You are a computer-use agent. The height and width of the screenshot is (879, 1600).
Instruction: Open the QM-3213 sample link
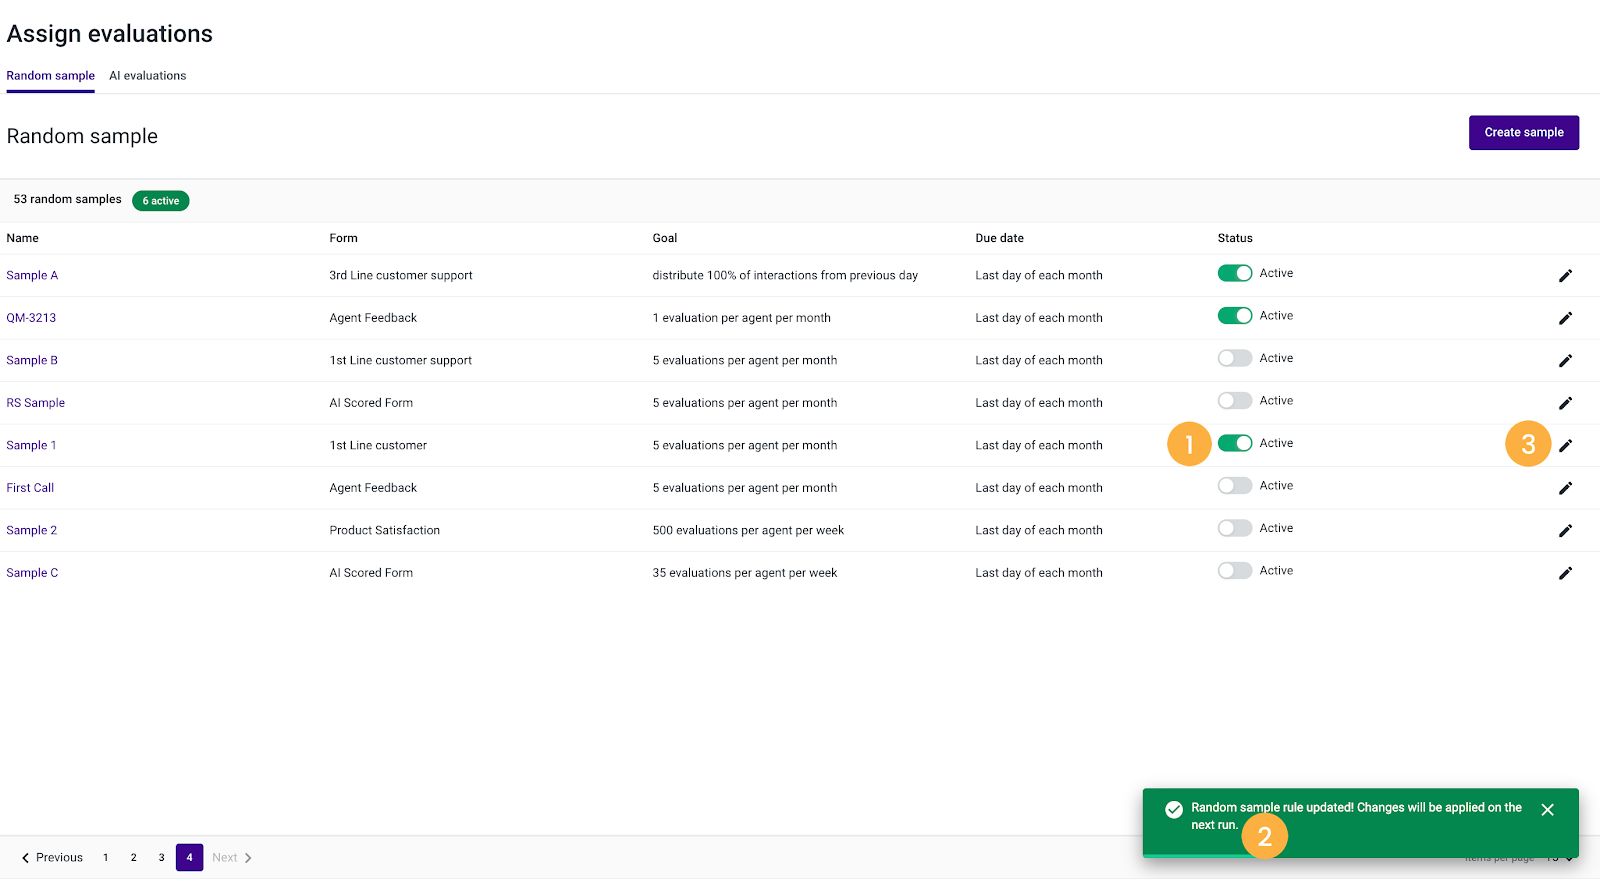(31, 318)
